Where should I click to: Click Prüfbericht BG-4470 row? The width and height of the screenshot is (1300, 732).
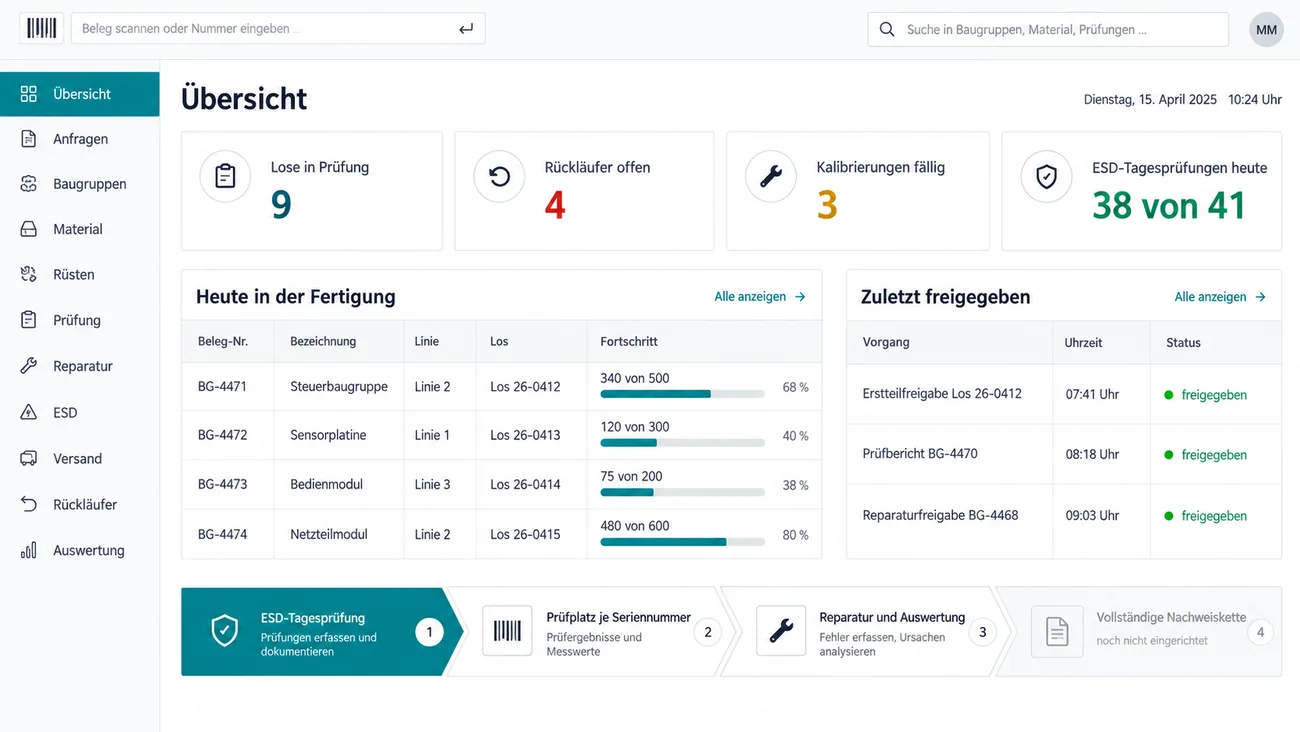click(1064, 454)
